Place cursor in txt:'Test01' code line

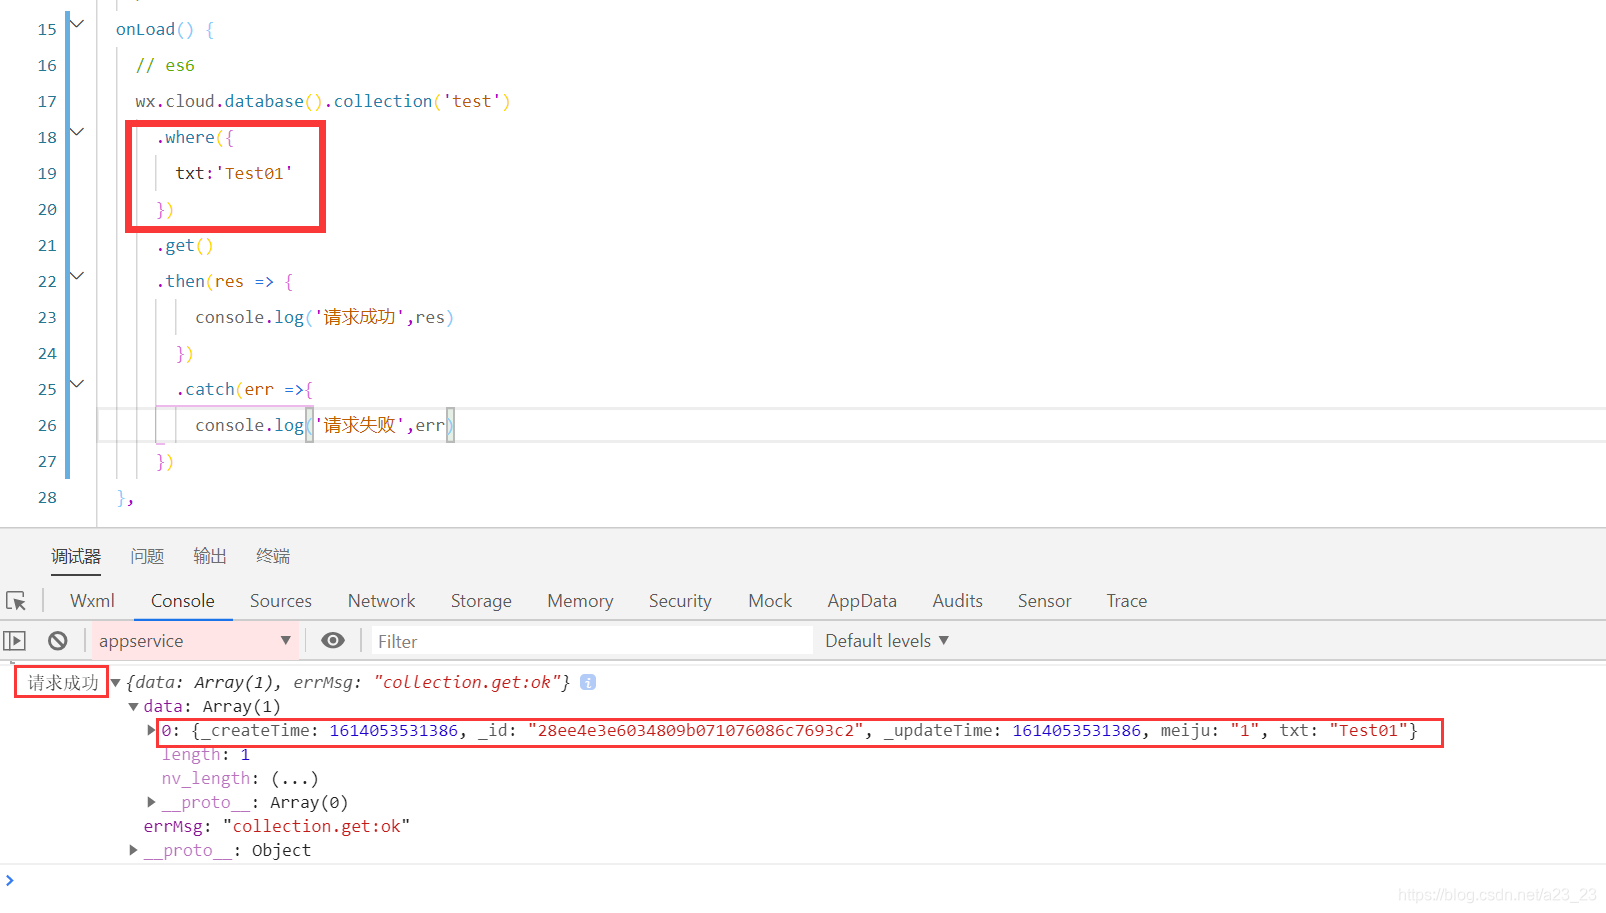[234, 173]
